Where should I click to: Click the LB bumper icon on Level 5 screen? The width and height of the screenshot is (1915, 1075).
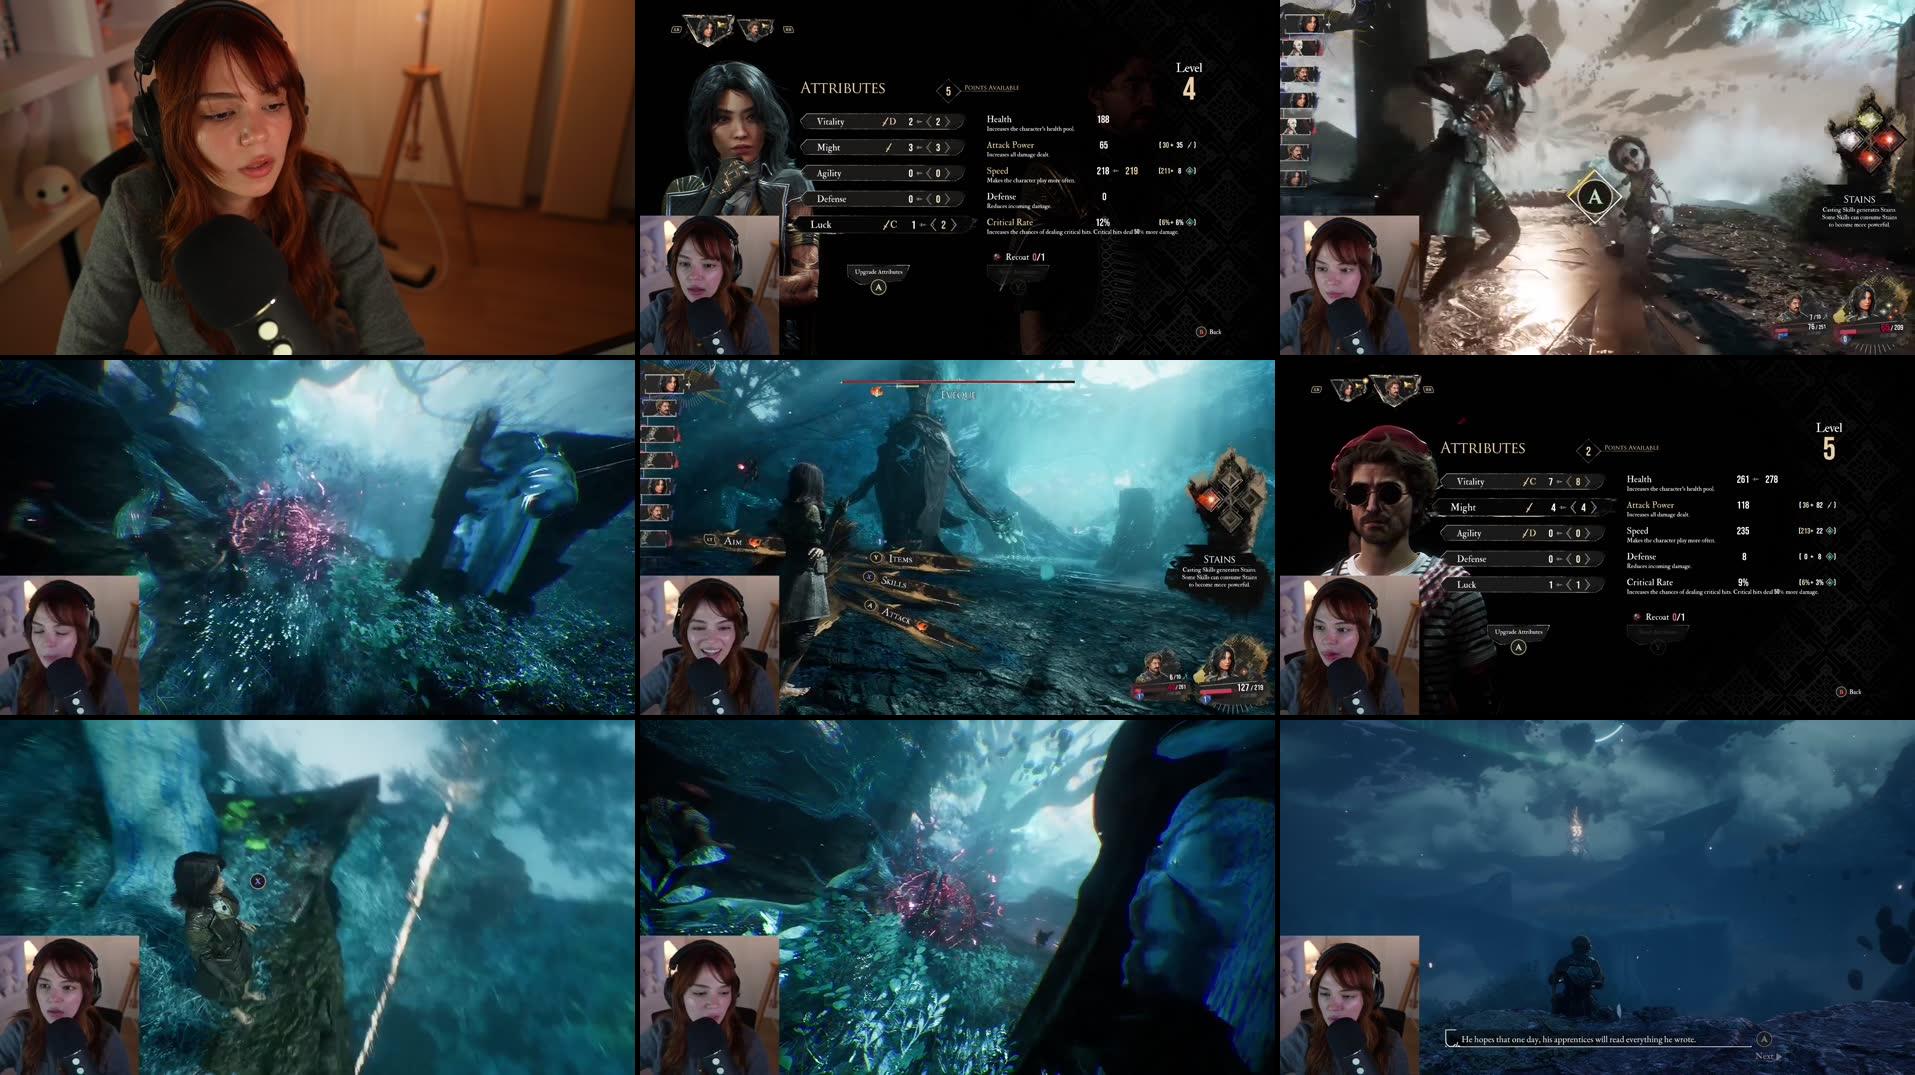[x=1316, y=389]
